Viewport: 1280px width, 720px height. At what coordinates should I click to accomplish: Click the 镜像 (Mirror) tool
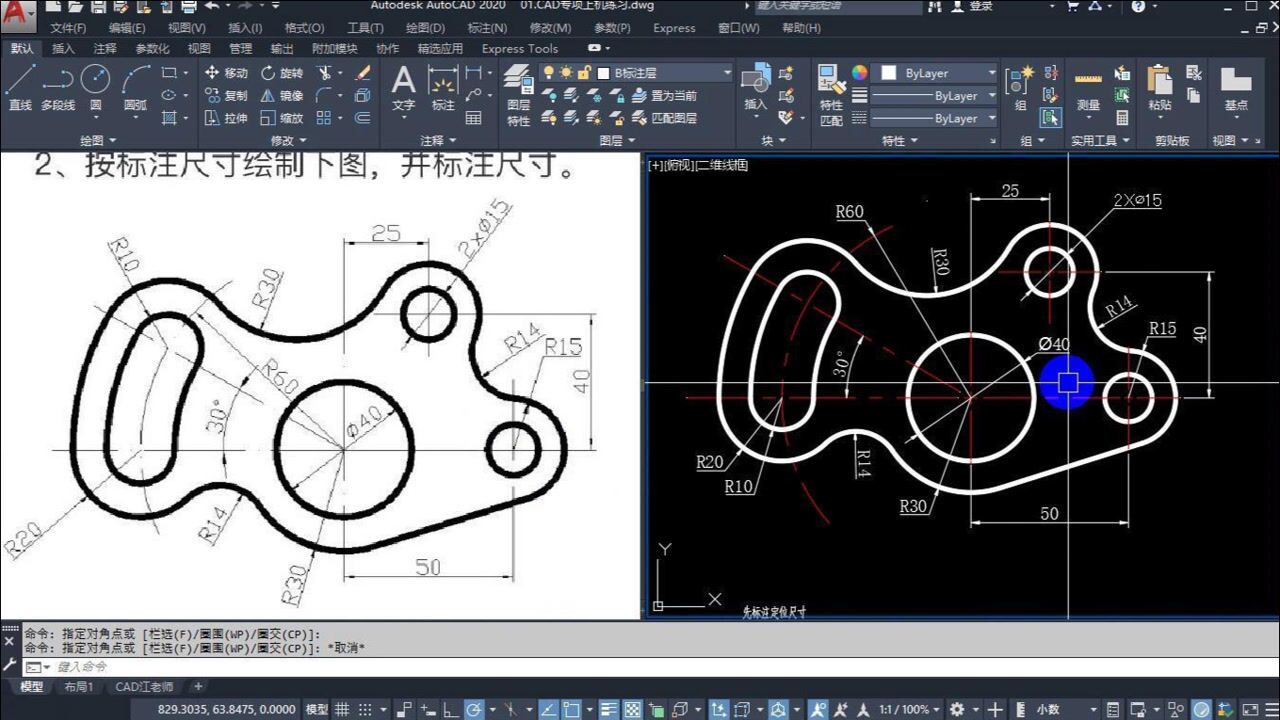pyautogui.click(x=282, y=96)
